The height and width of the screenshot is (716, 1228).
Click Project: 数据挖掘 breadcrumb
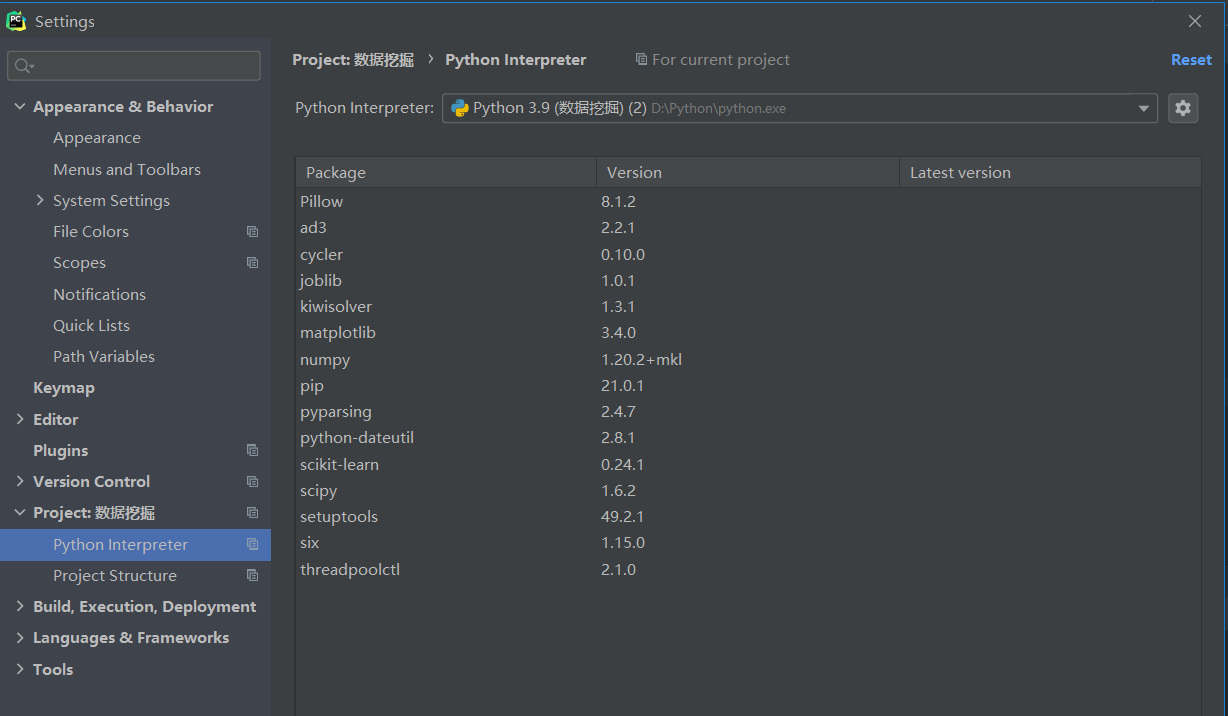click(353, 60)
